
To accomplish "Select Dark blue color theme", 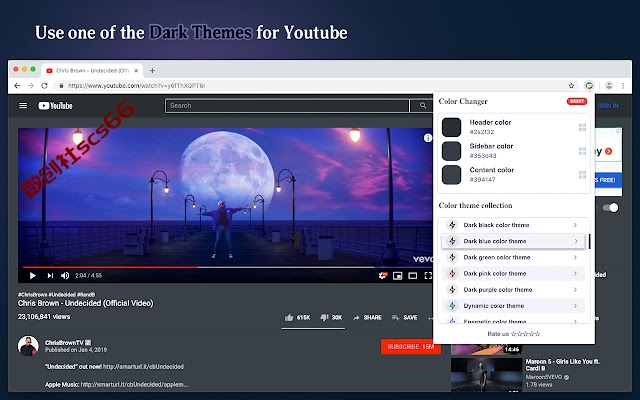I will [x=513, y=241].
